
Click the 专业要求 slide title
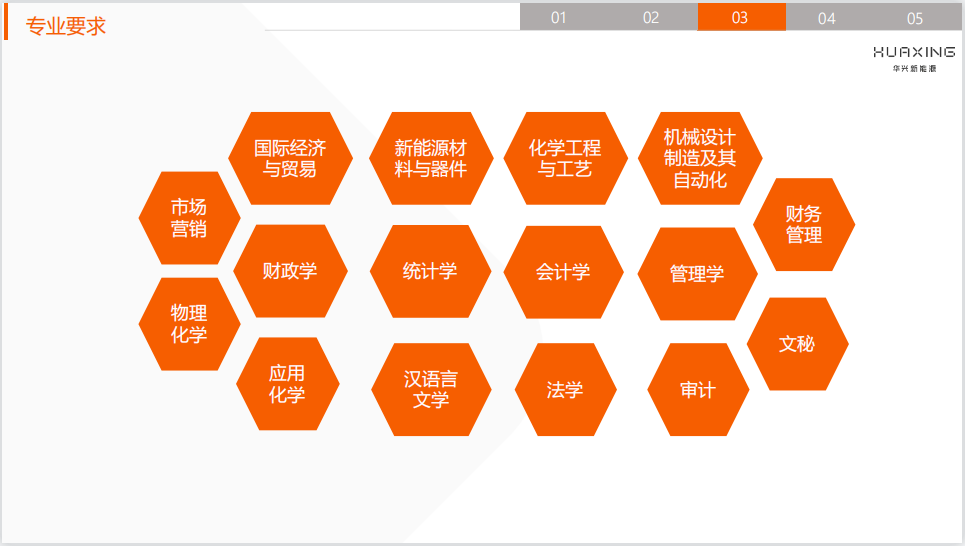pyautogui.click(x=66, y=27)
